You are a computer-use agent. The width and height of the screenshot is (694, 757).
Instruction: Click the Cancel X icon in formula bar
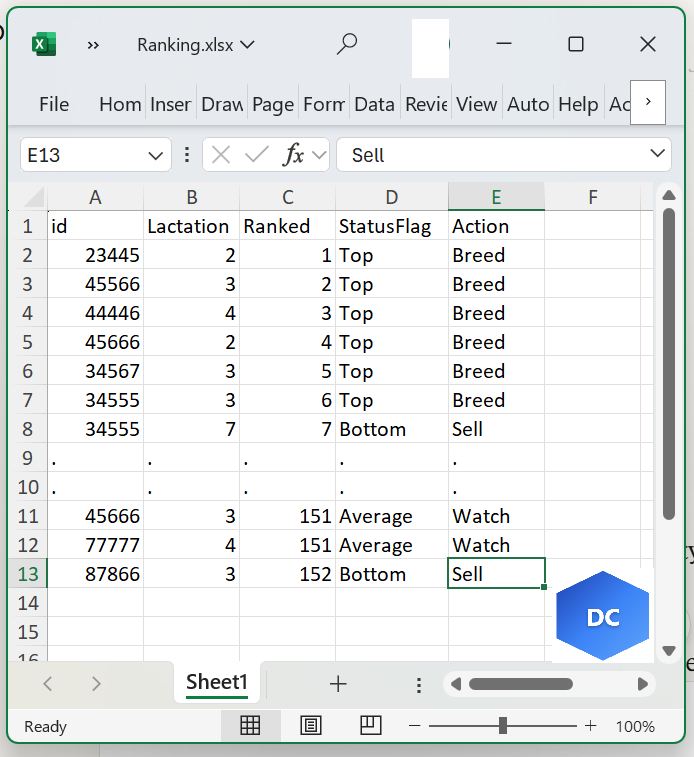pyautogui.click(x=221, y=155)
